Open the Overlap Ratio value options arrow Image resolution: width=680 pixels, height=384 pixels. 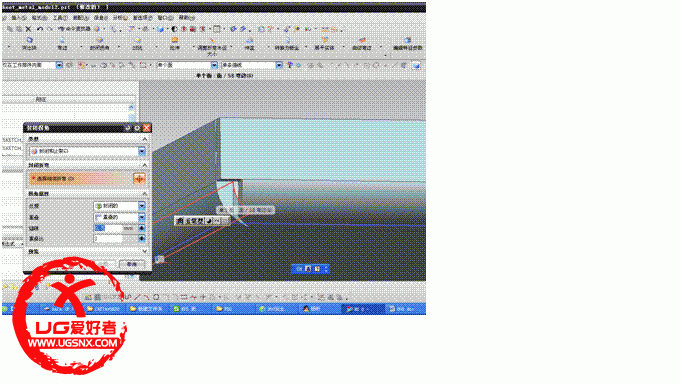point(142,239)
